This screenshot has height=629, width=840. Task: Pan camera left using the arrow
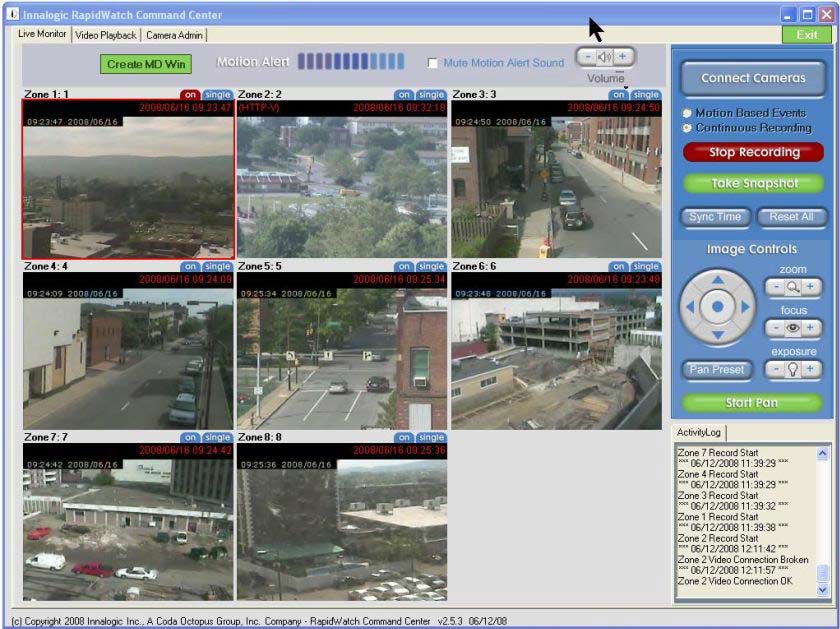[x=691, y=306]
